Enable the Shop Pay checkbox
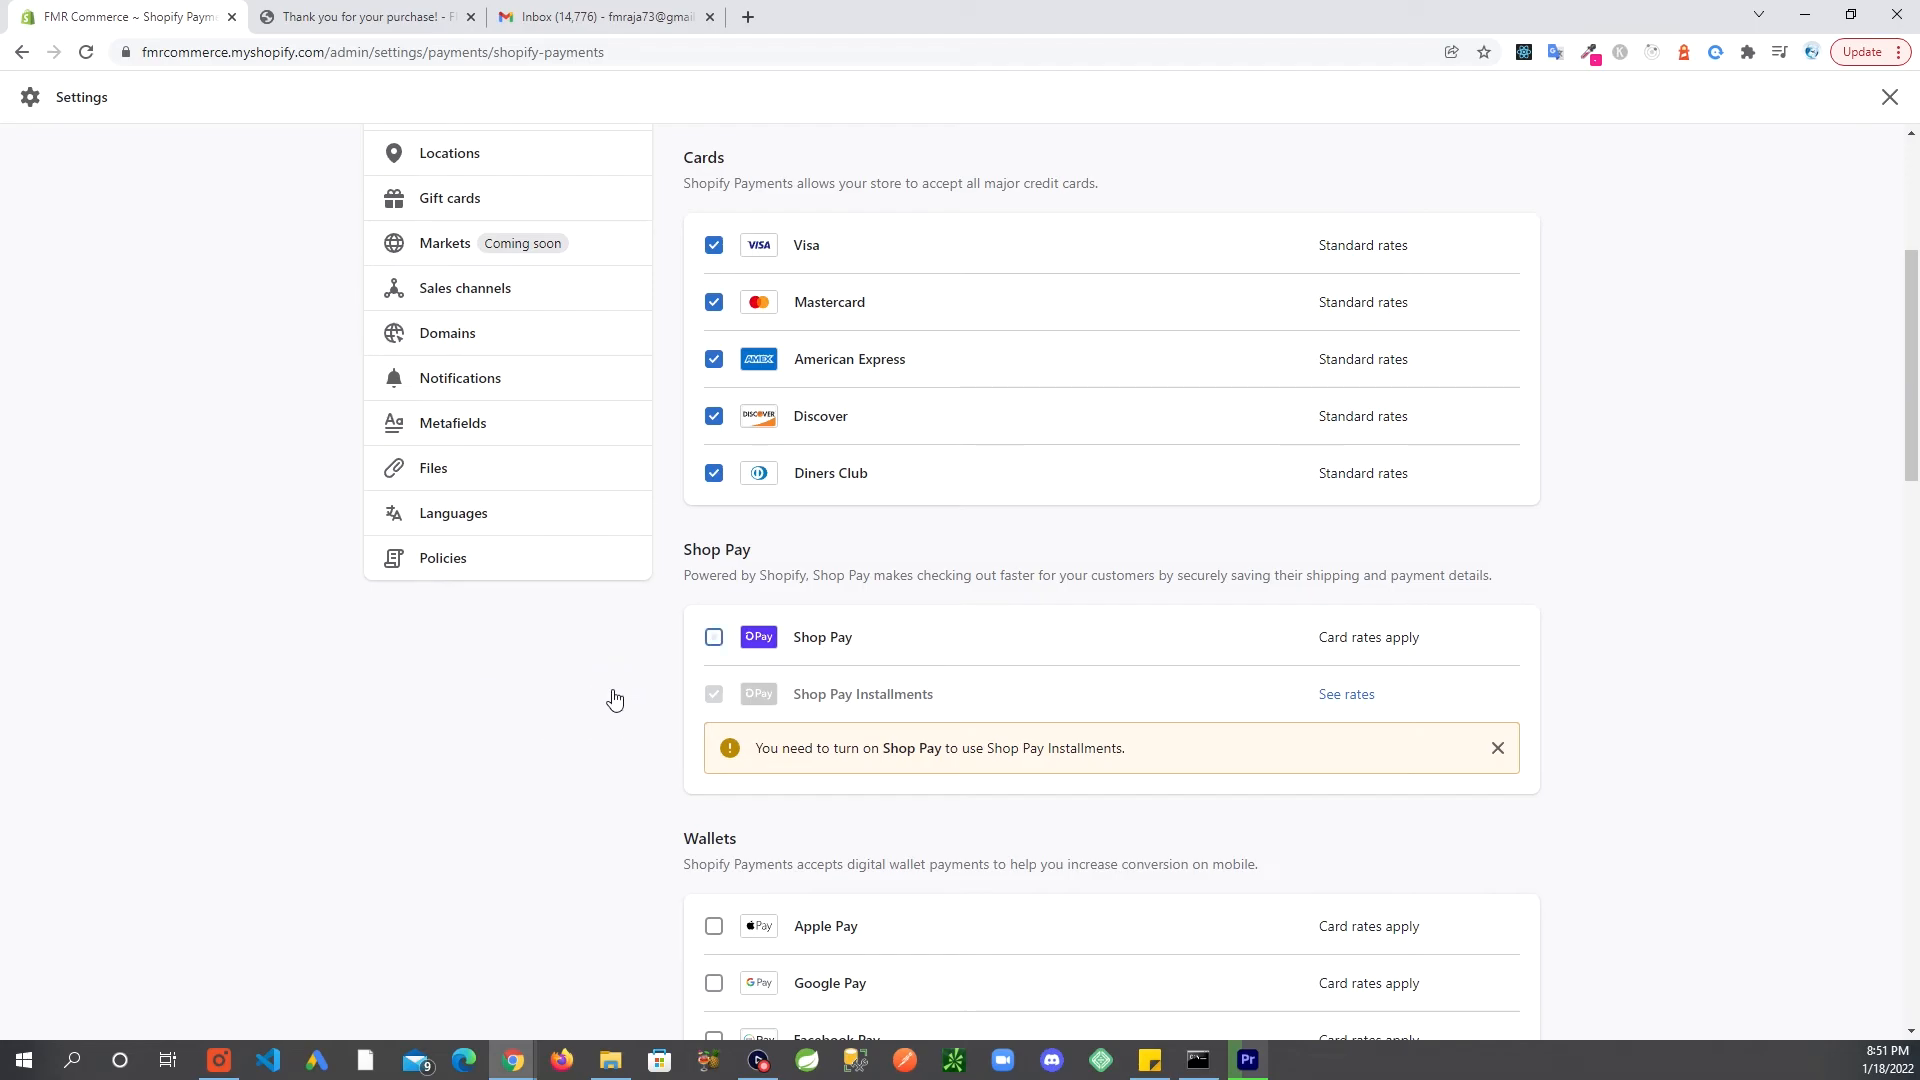Screen dimensions: 1920x1080 coord(713,637)
